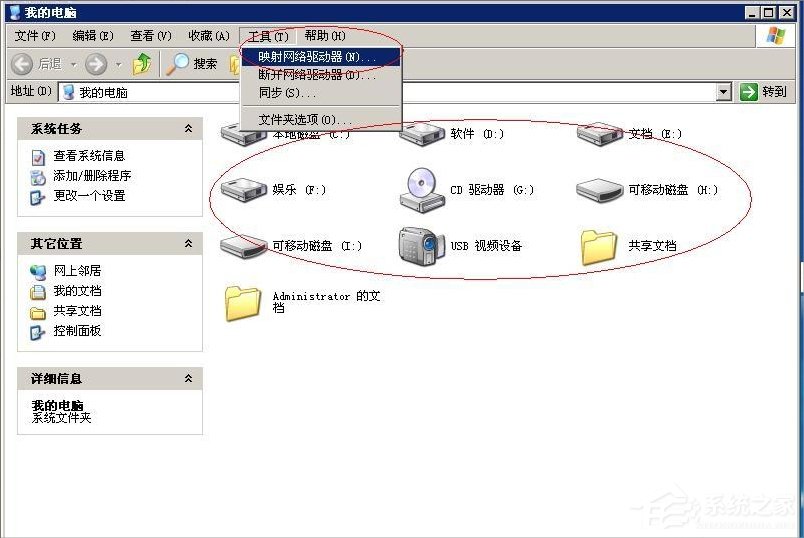The image size is (804, 538).
Task: Click the 软件 (D:) label text
Action: click(x=477, y=134)
